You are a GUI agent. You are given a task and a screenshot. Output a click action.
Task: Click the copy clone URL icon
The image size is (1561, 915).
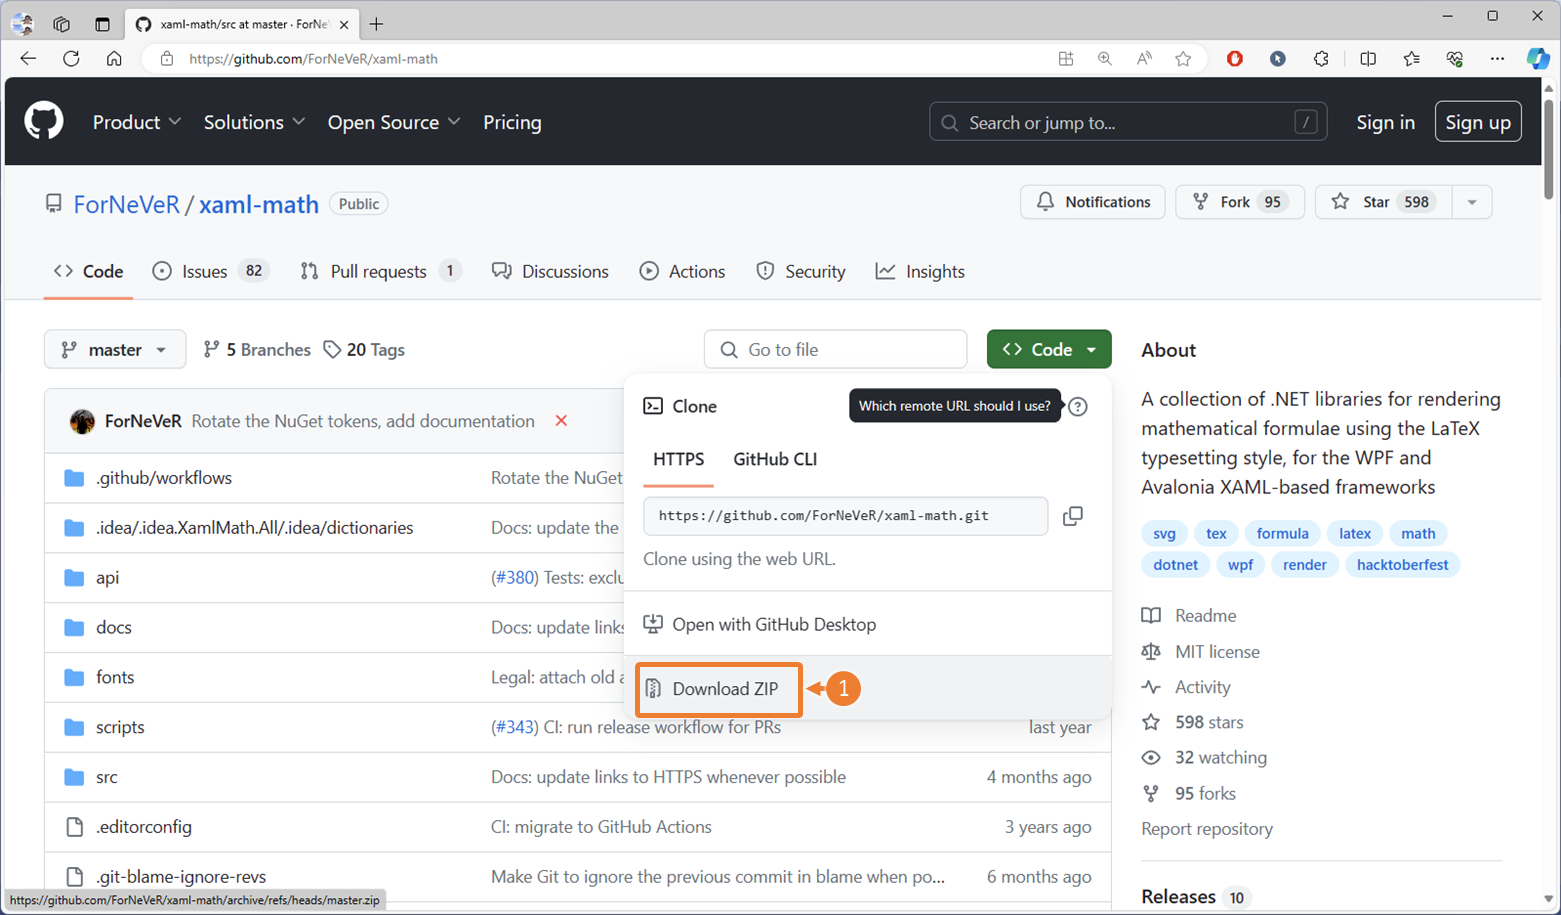point(1072,516)
